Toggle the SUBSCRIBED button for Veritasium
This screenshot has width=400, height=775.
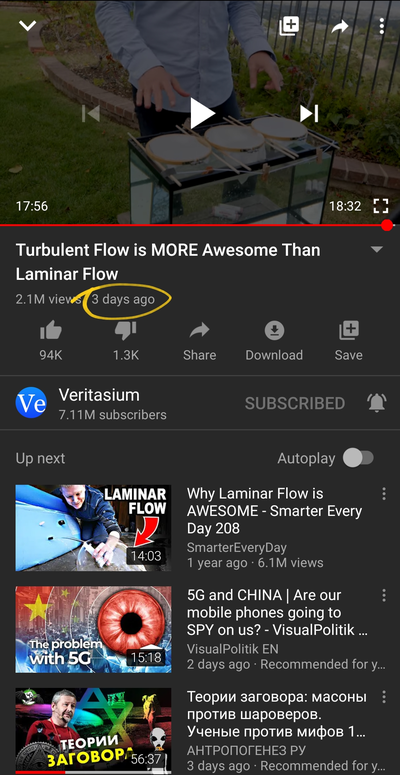click(295, 403)
